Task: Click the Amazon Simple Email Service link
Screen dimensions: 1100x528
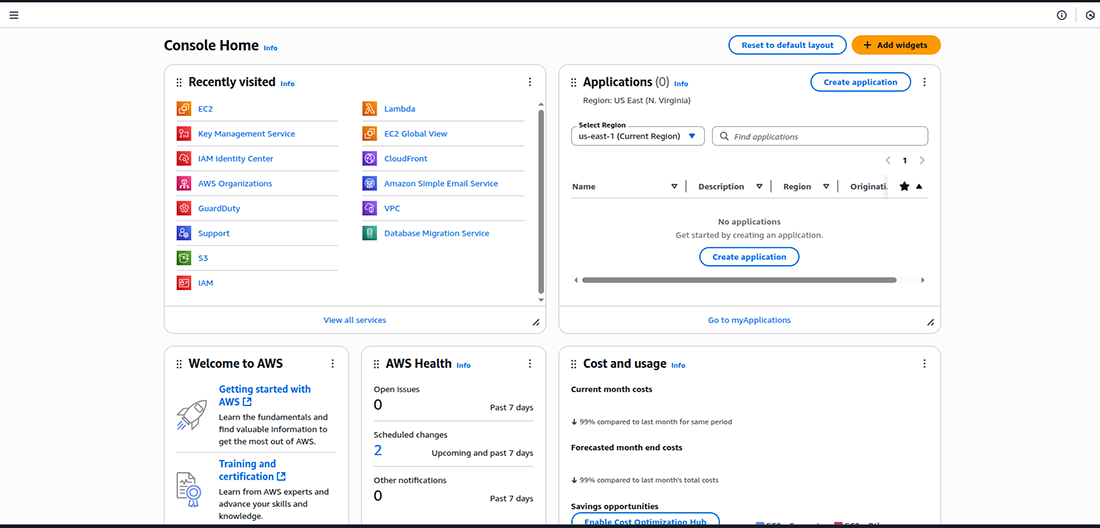Action: [441, 184]
